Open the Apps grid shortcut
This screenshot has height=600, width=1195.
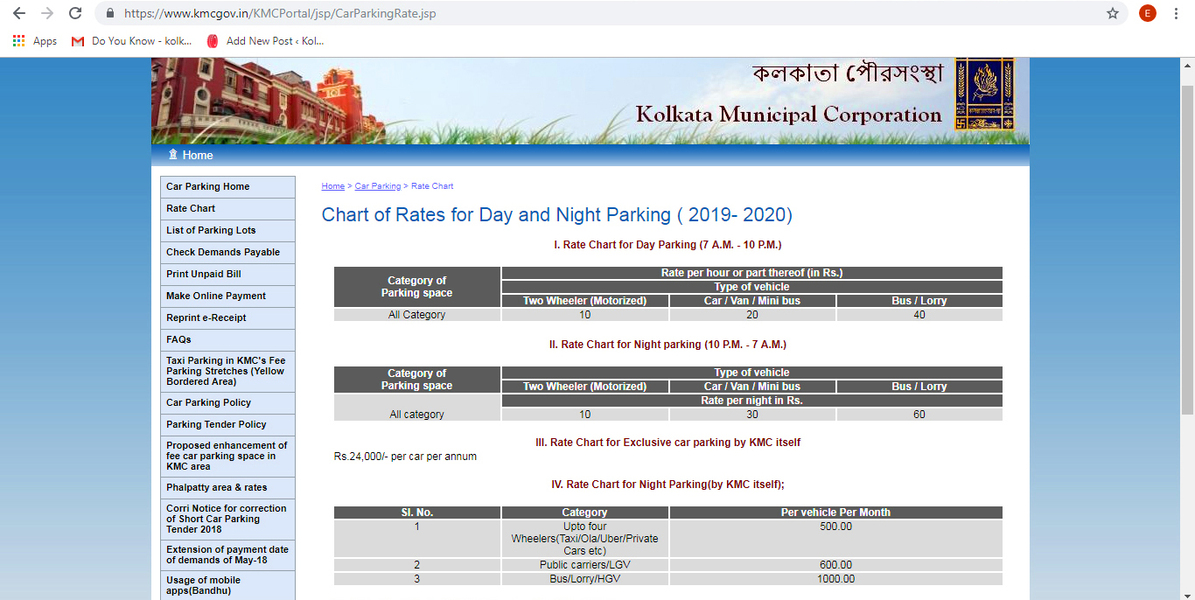pyautogui.click(x=35, y=41)
